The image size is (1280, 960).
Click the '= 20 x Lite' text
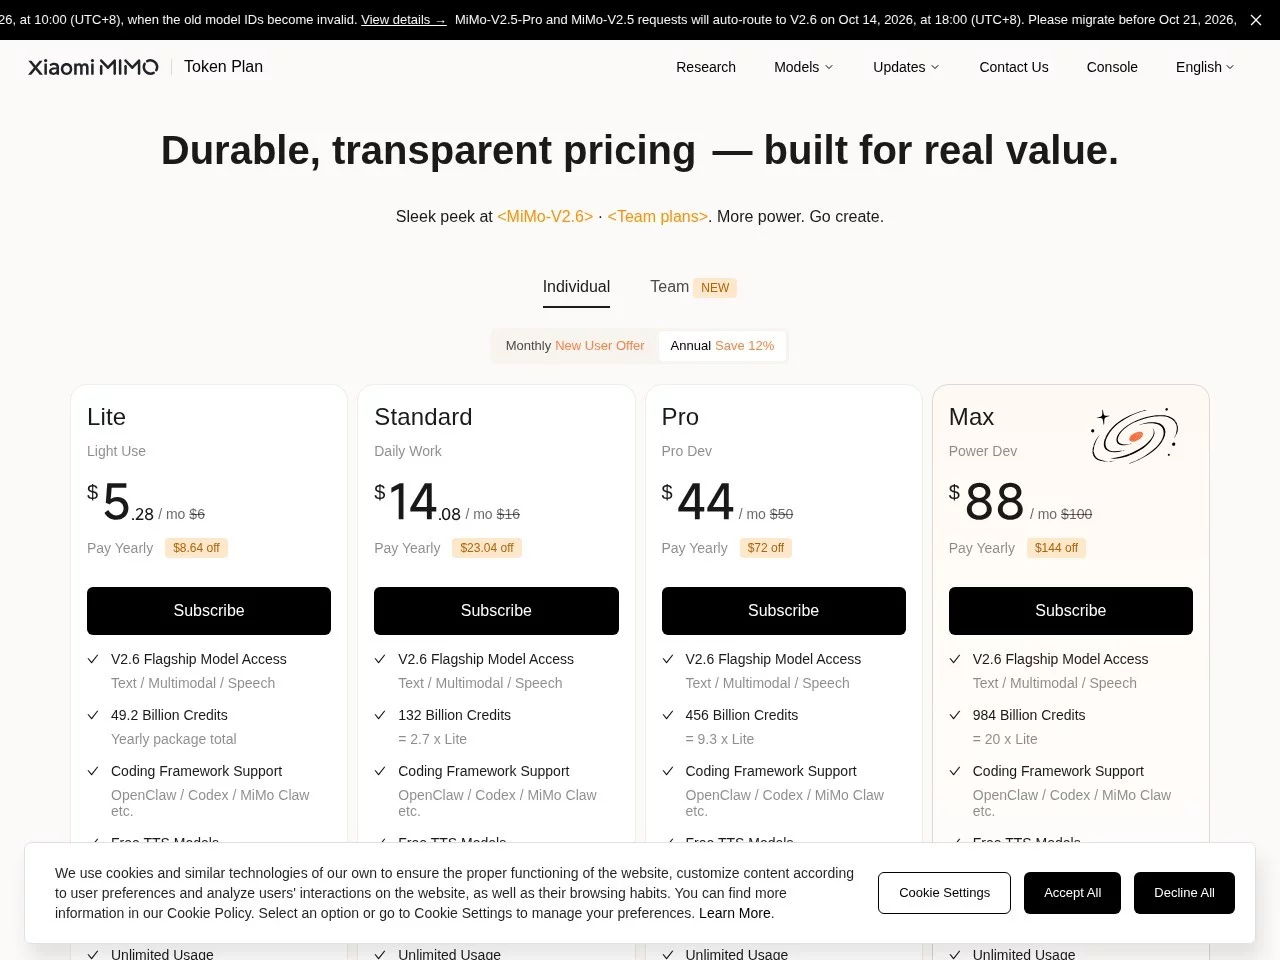tap(1005, 739)
